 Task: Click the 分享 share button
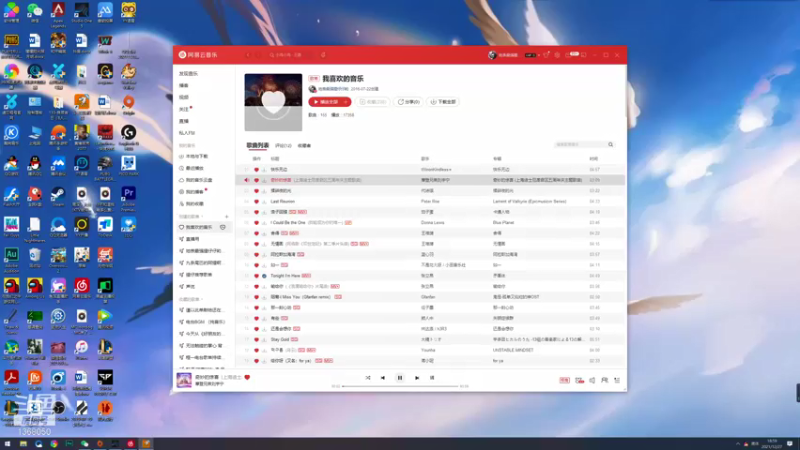coord(408,102)
